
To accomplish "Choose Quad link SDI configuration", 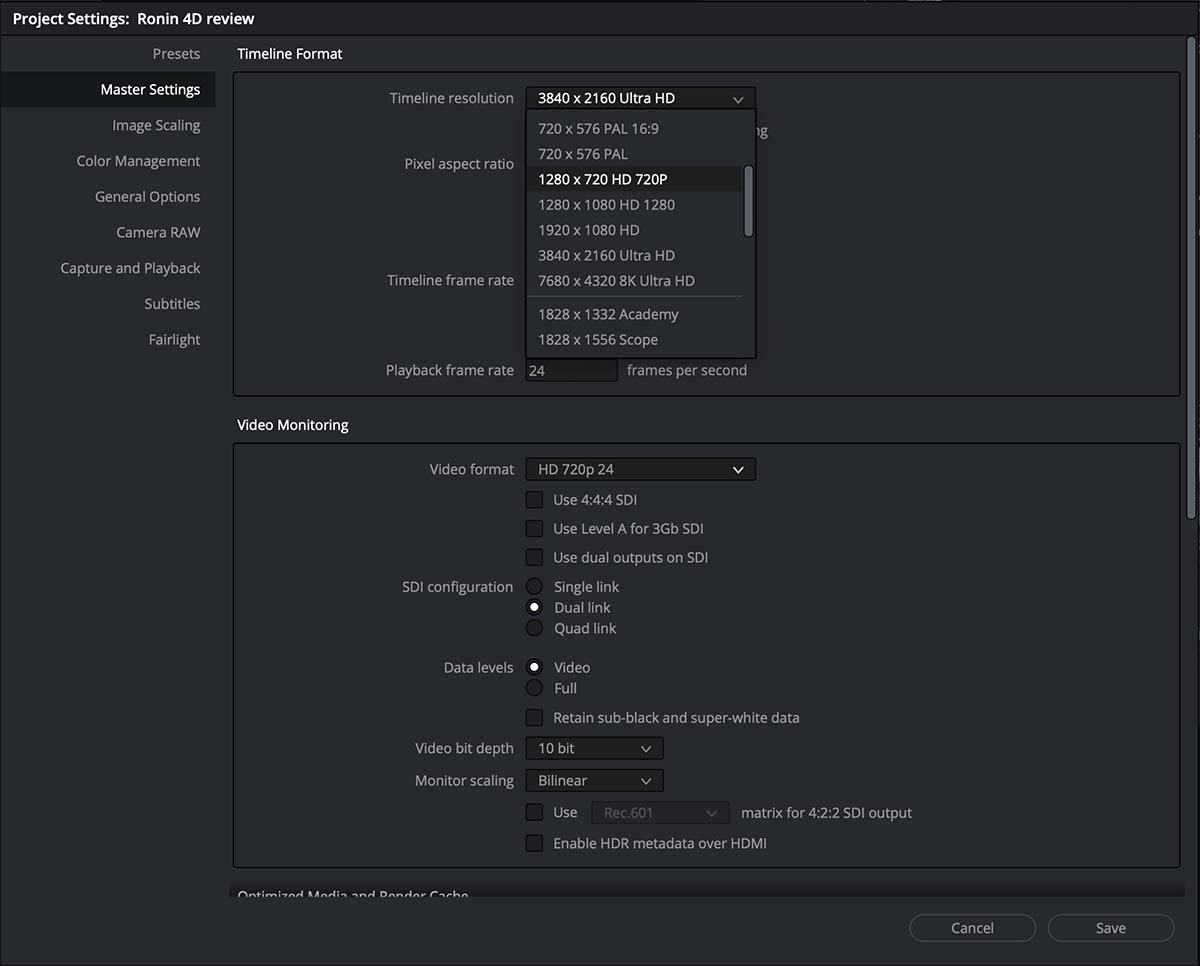I will [x=535, y=629].
